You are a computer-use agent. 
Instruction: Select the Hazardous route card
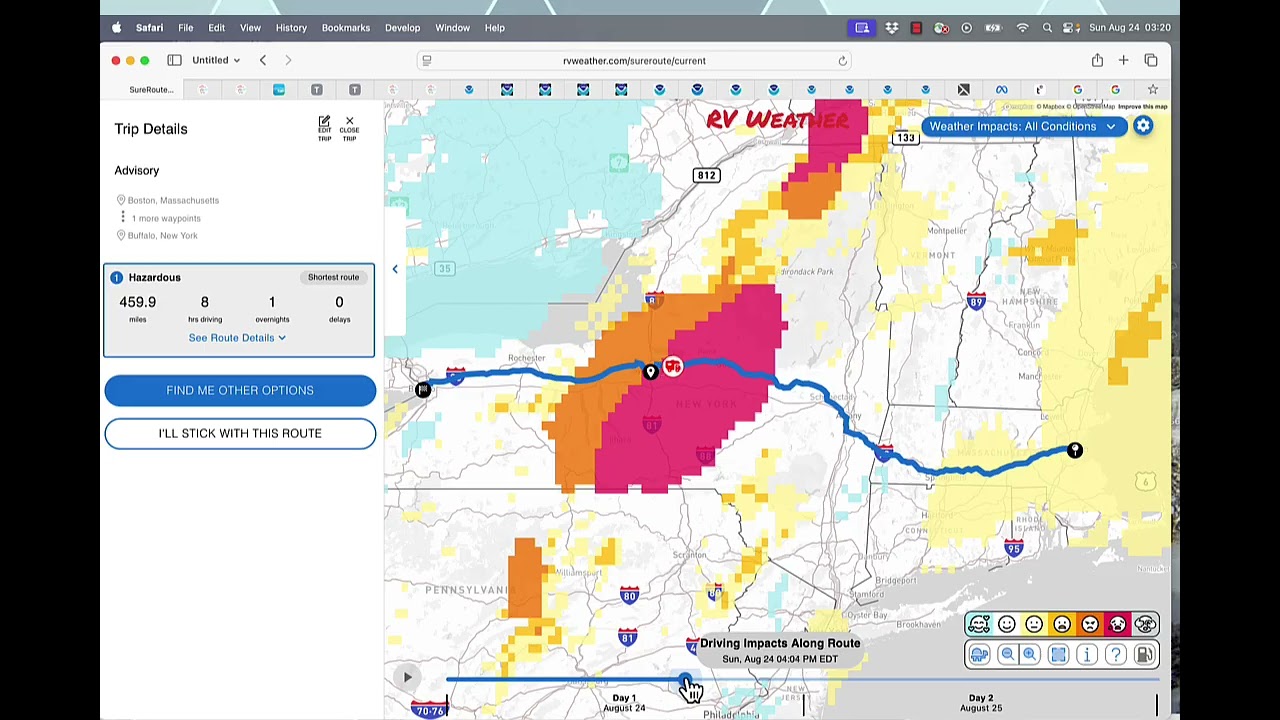(239, 310)
